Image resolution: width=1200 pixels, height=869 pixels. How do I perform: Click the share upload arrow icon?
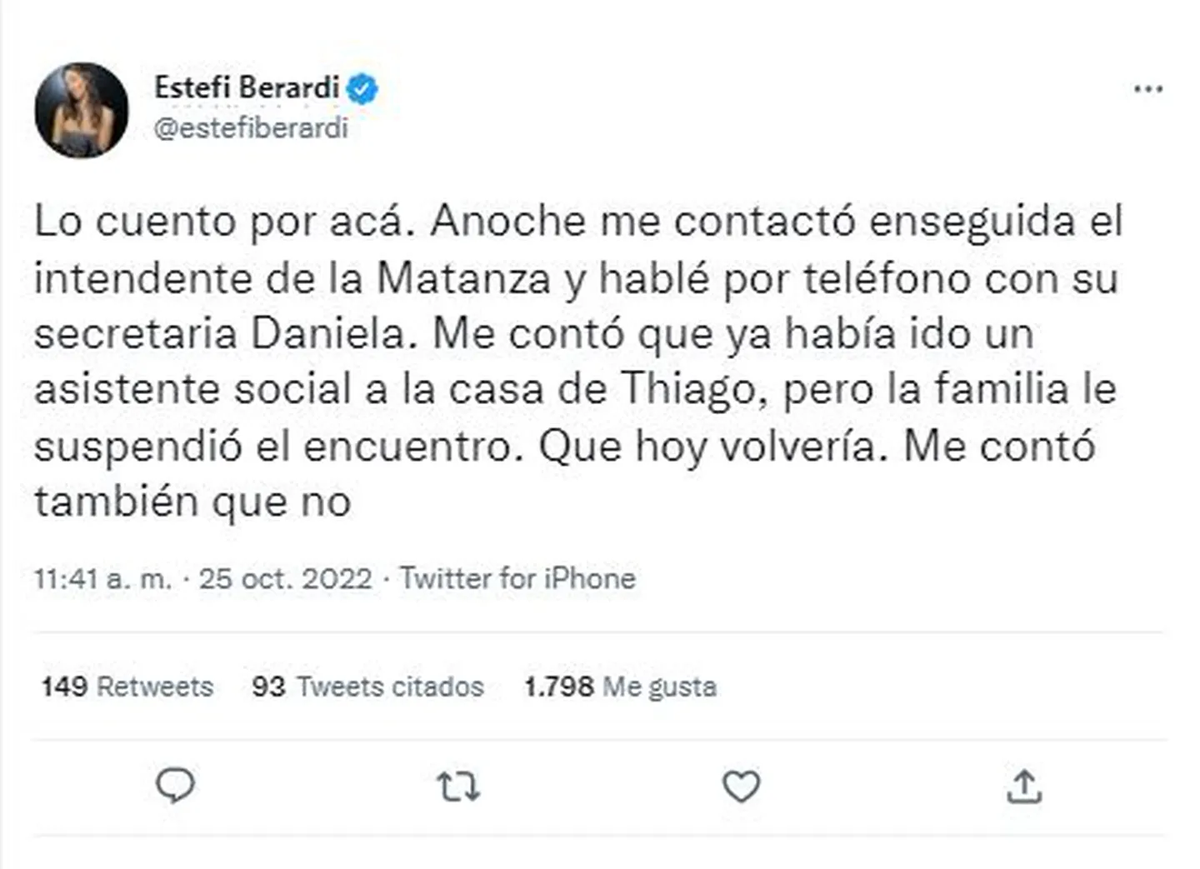[x=1024, y=788]
